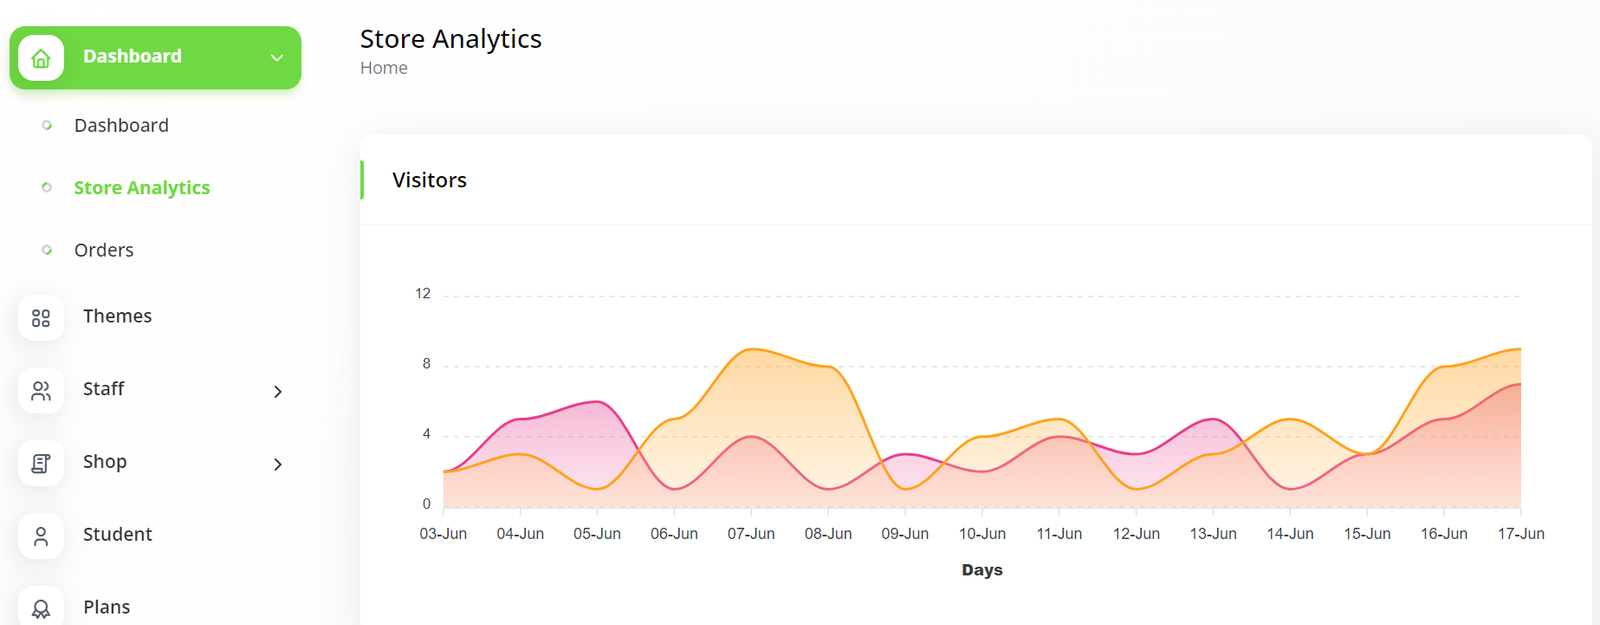Click the bullet dot beside Store Analytics

pos(47,188)
